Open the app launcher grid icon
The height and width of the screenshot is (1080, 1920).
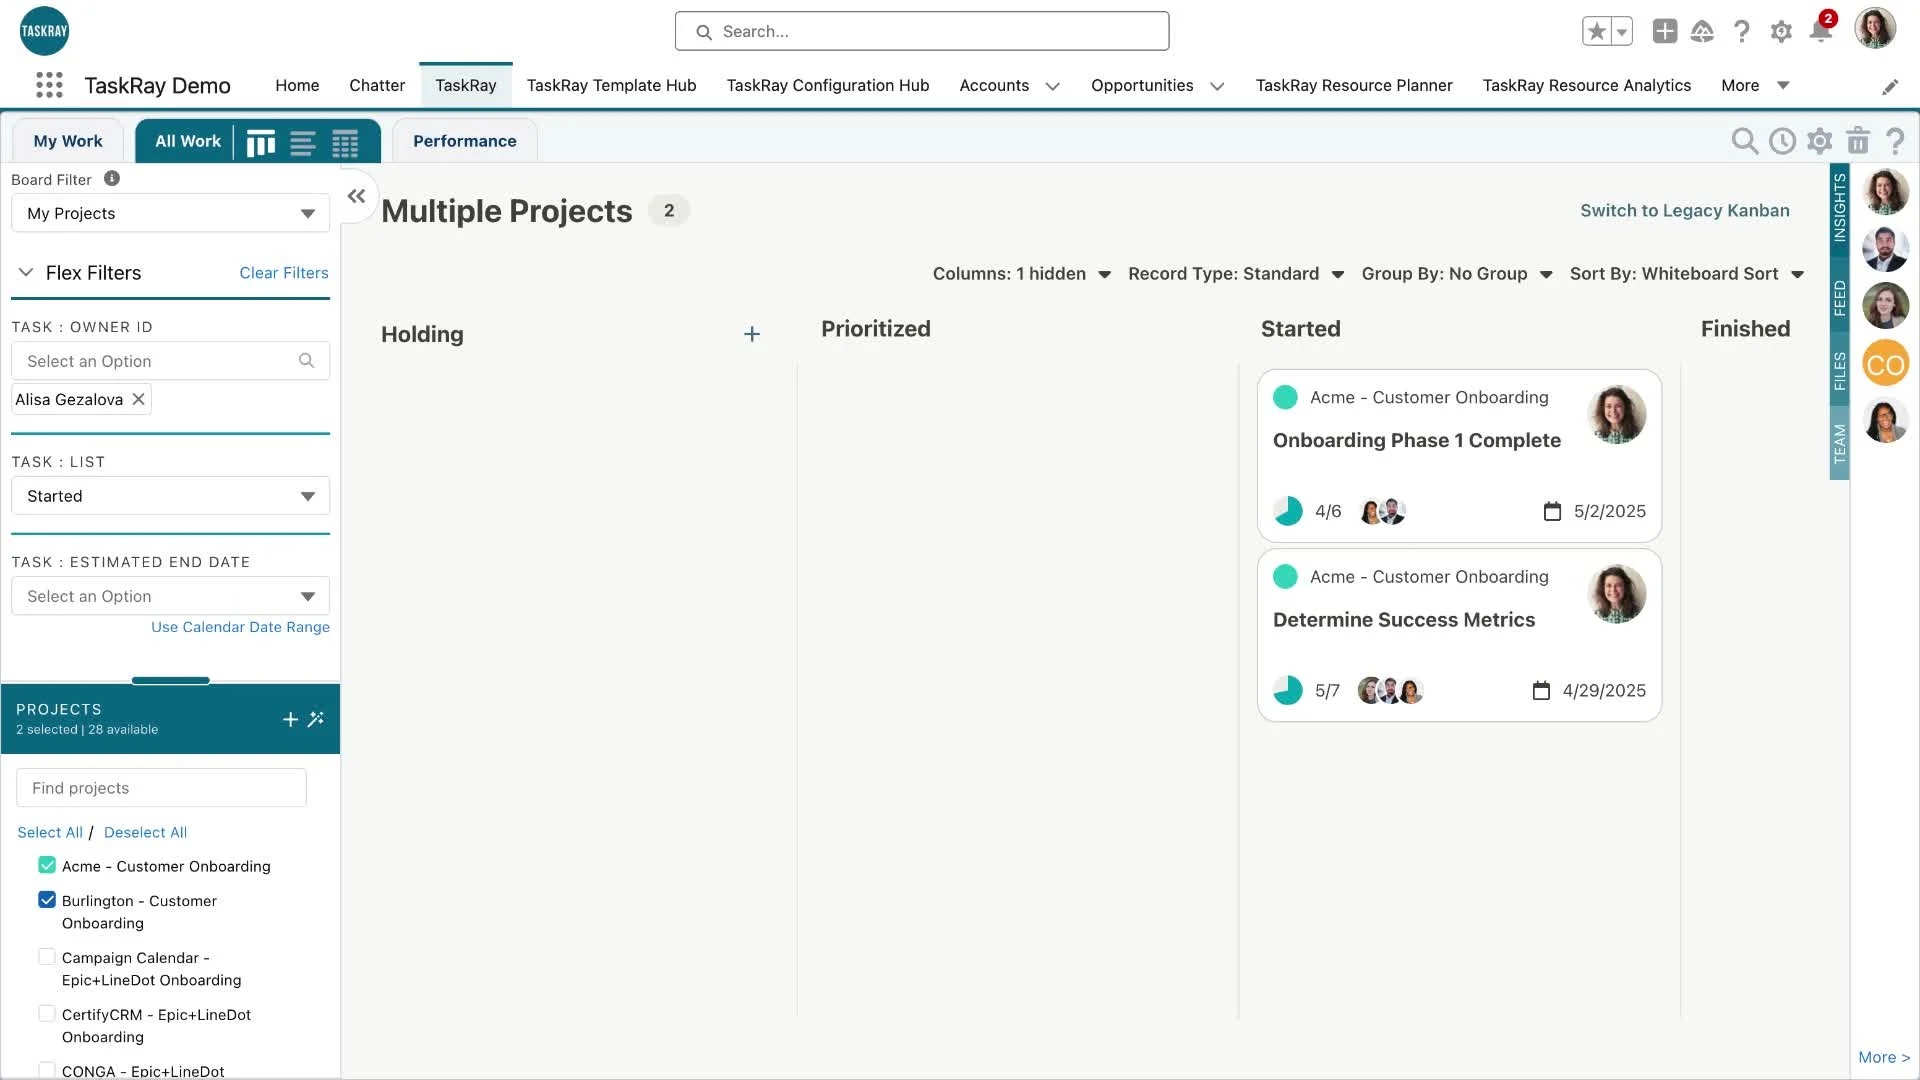49,85
